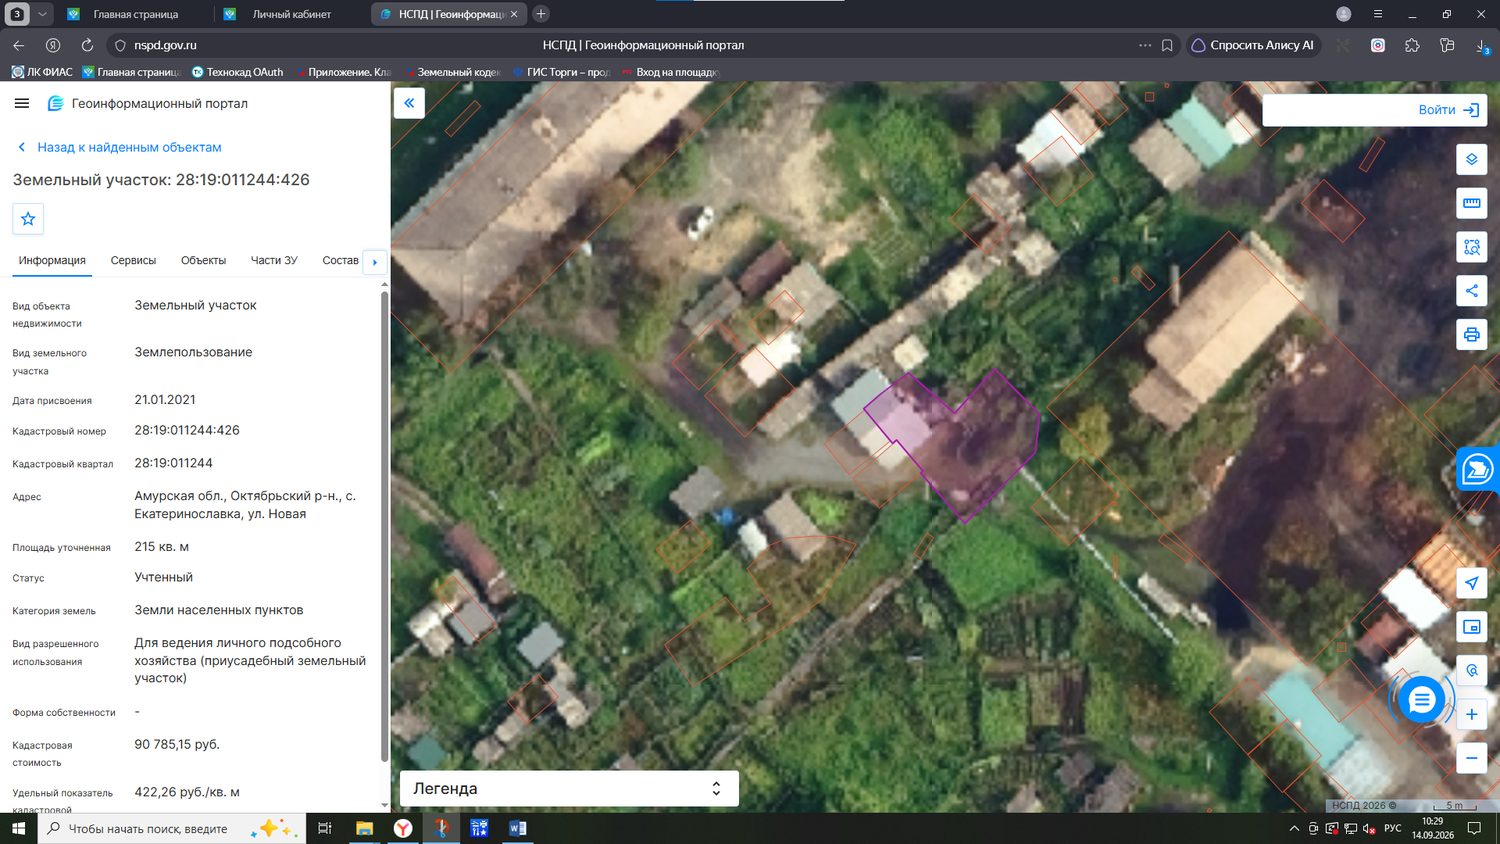Collapse the left information panel
Viewport: 1500px width, 844px height.
pyautogui.click(x=409, y=103)
